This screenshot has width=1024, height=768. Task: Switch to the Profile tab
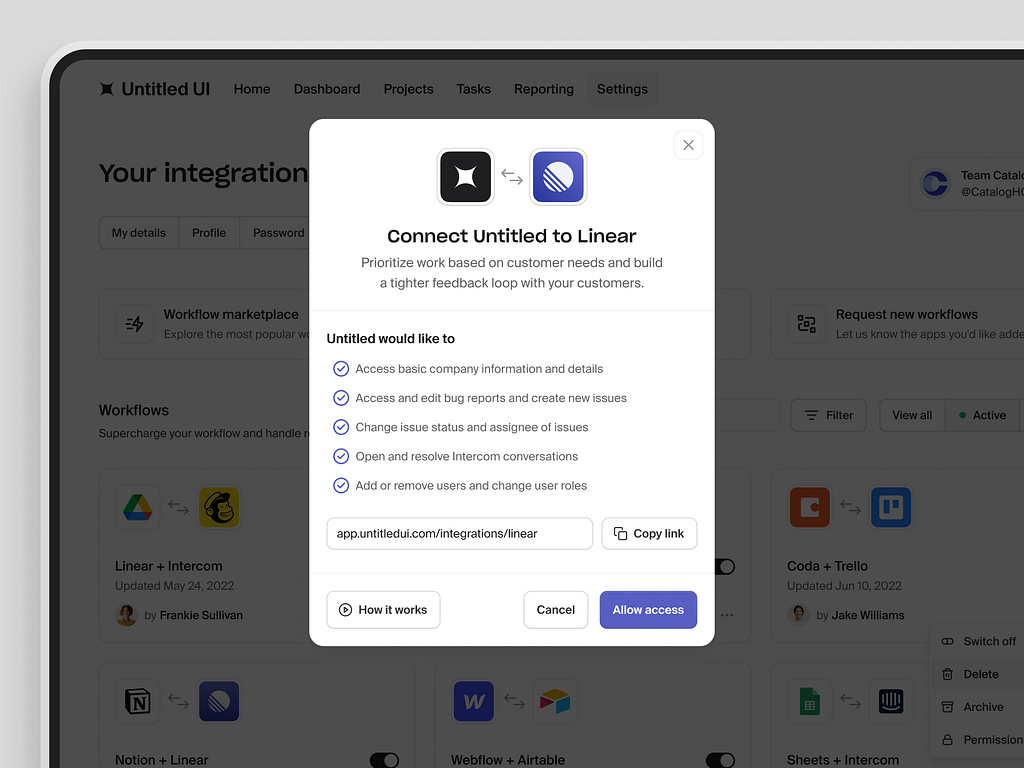point(209,233)
